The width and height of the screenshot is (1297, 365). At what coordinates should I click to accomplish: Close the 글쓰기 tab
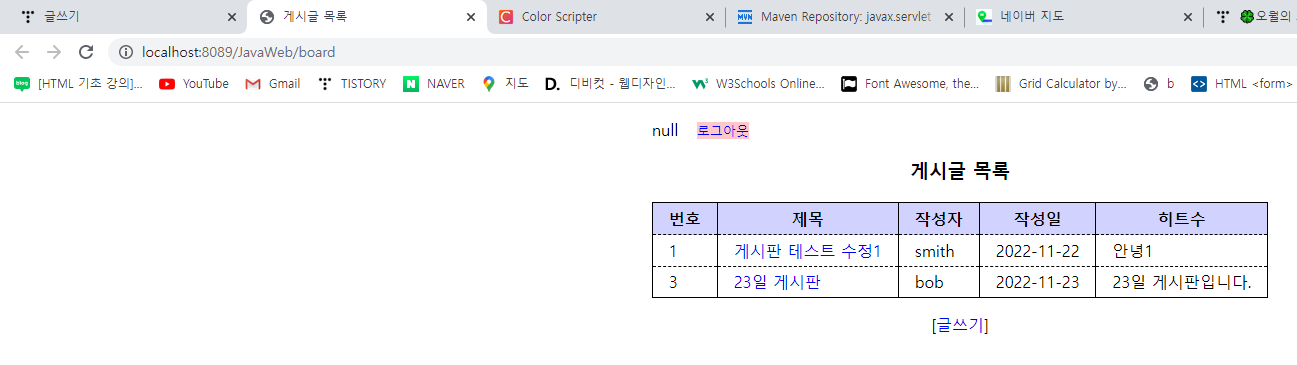click(x=232, y=17)
